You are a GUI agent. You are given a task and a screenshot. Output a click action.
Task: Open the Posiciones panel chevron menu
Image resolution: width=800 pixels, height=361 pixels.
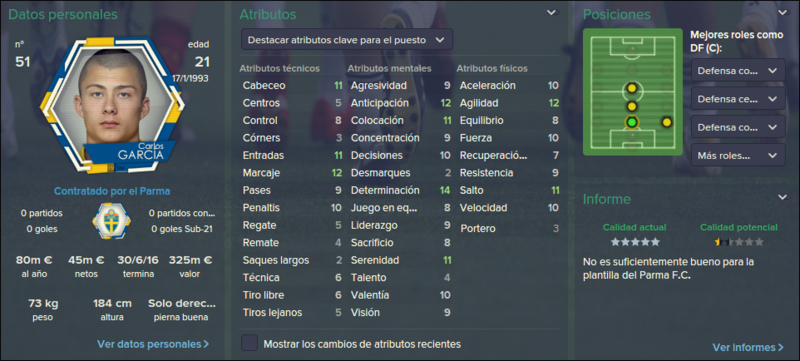(x=782, y=13)
